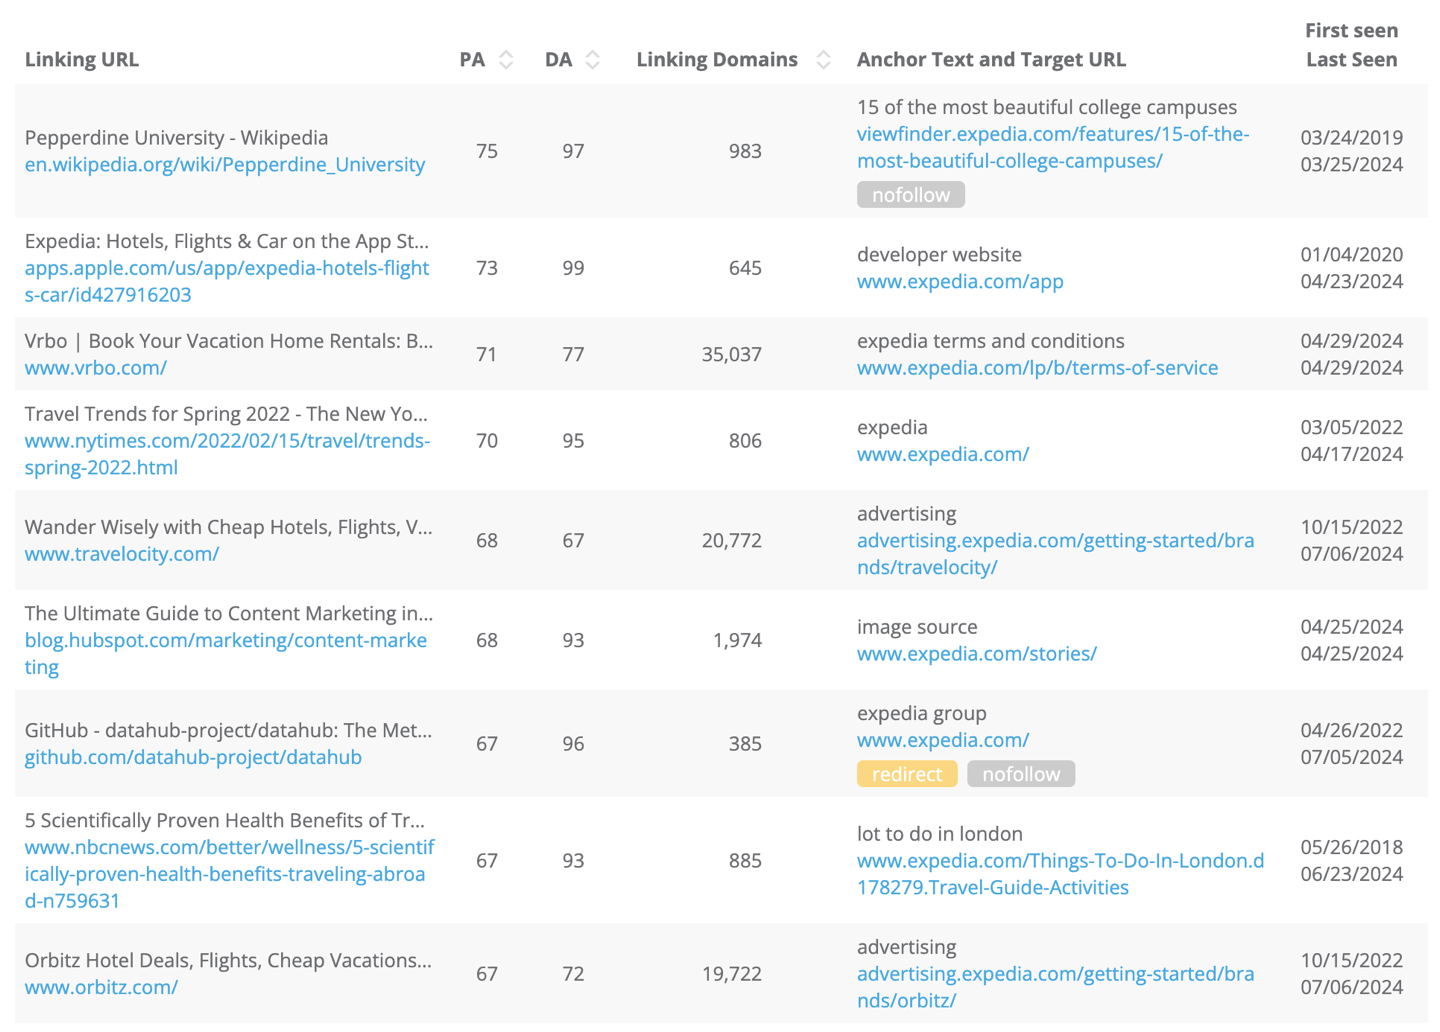Click first seen date 03/24/2019
The height and width of the screenshot is (1032, 1440).
tap(1351, 137)
